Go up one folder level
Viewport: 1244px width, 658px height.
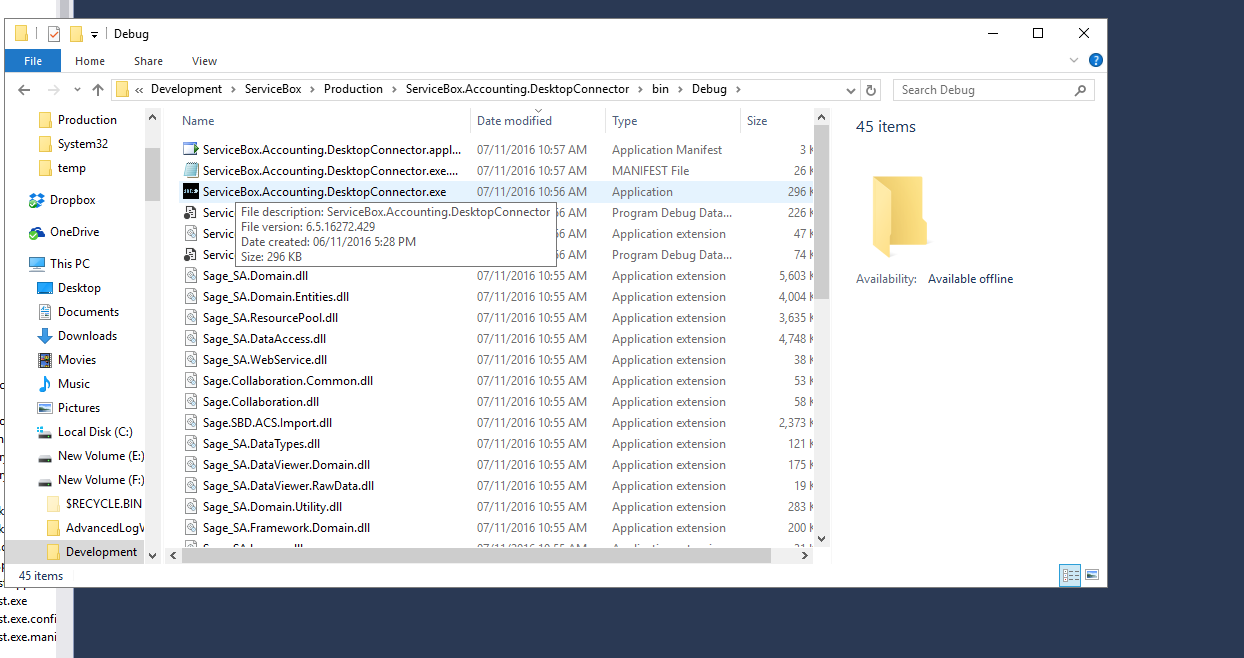[97, 90]
